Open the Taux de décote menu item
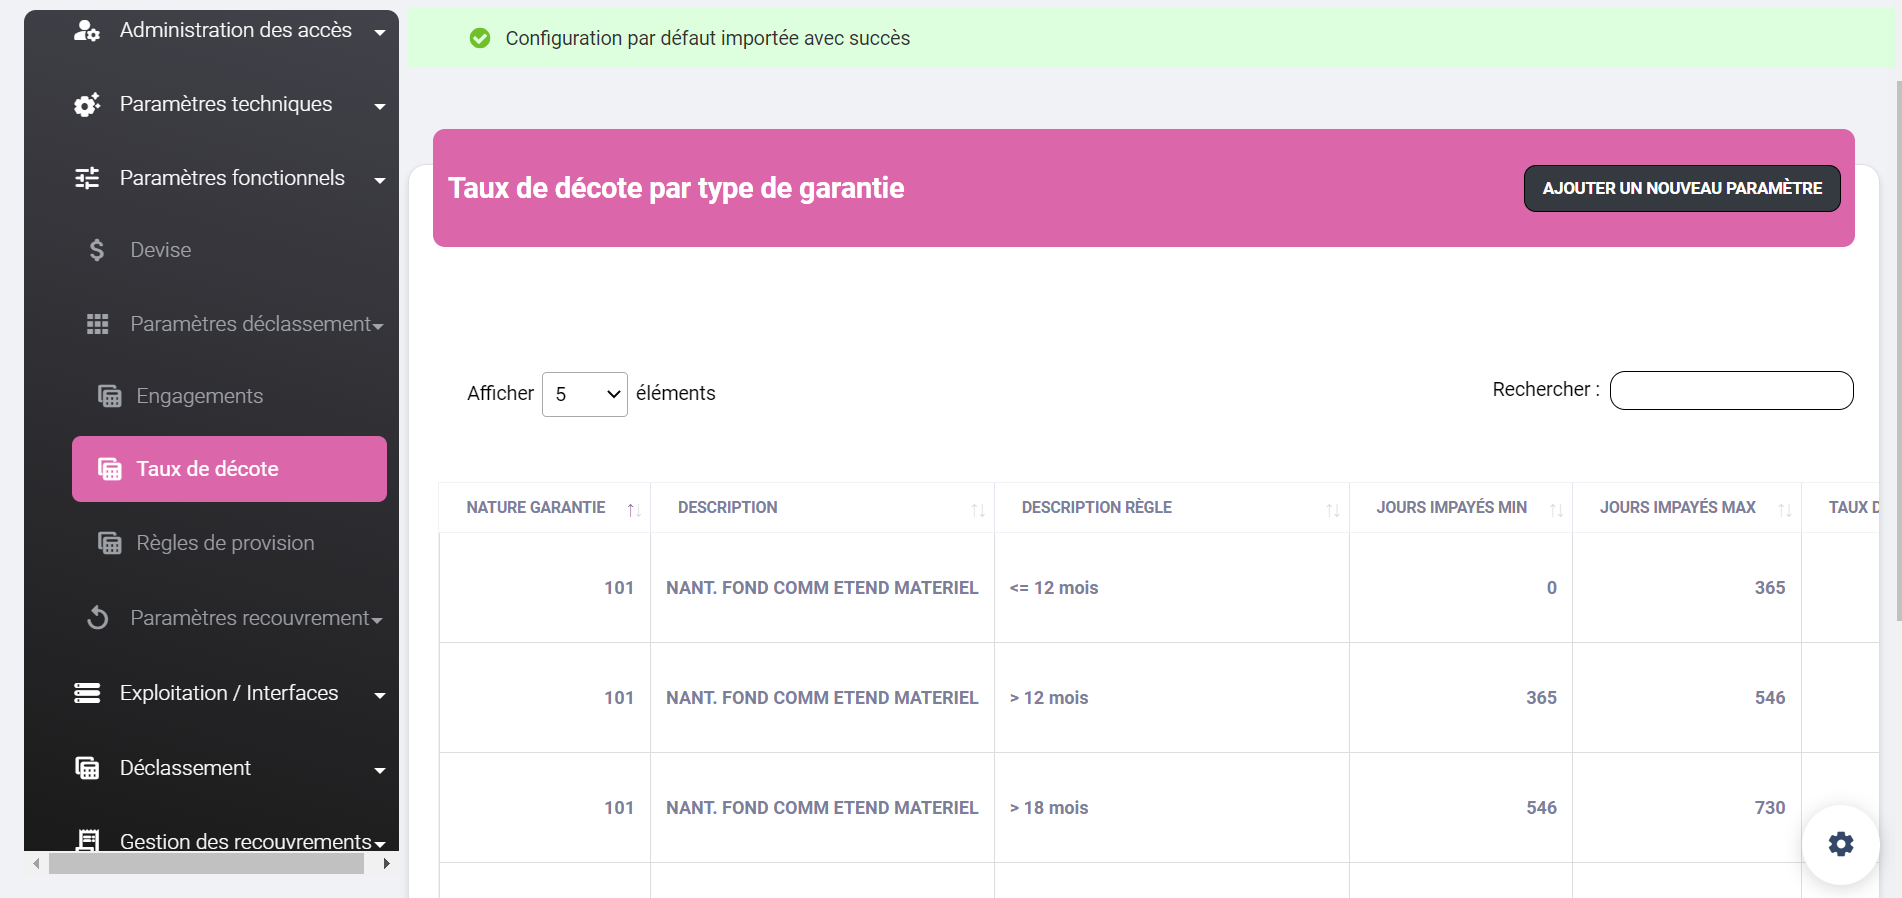The image size is (1902, 898). (x=229, y=469)
